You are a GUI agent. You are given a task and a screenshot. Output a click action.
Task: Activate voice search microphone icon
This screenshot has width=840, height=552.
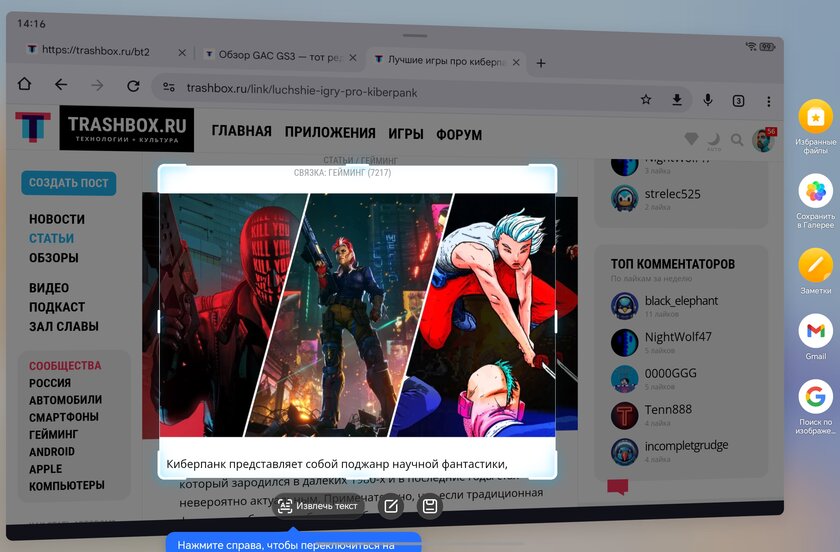click(x=708, y=100)
